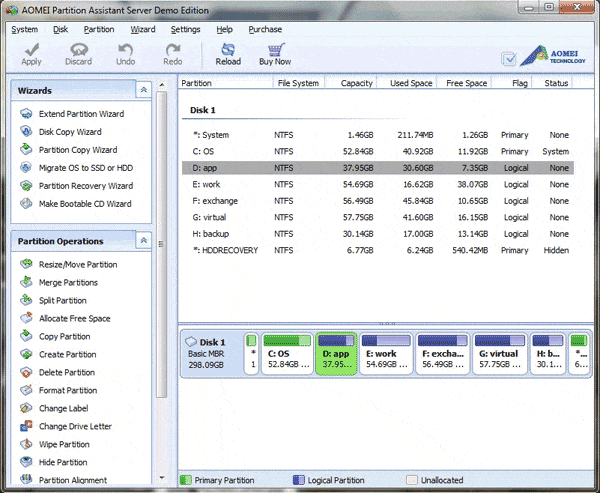600x493 pixels.
Task: Click the Hide Partition icon
Action: pos(26,462)
